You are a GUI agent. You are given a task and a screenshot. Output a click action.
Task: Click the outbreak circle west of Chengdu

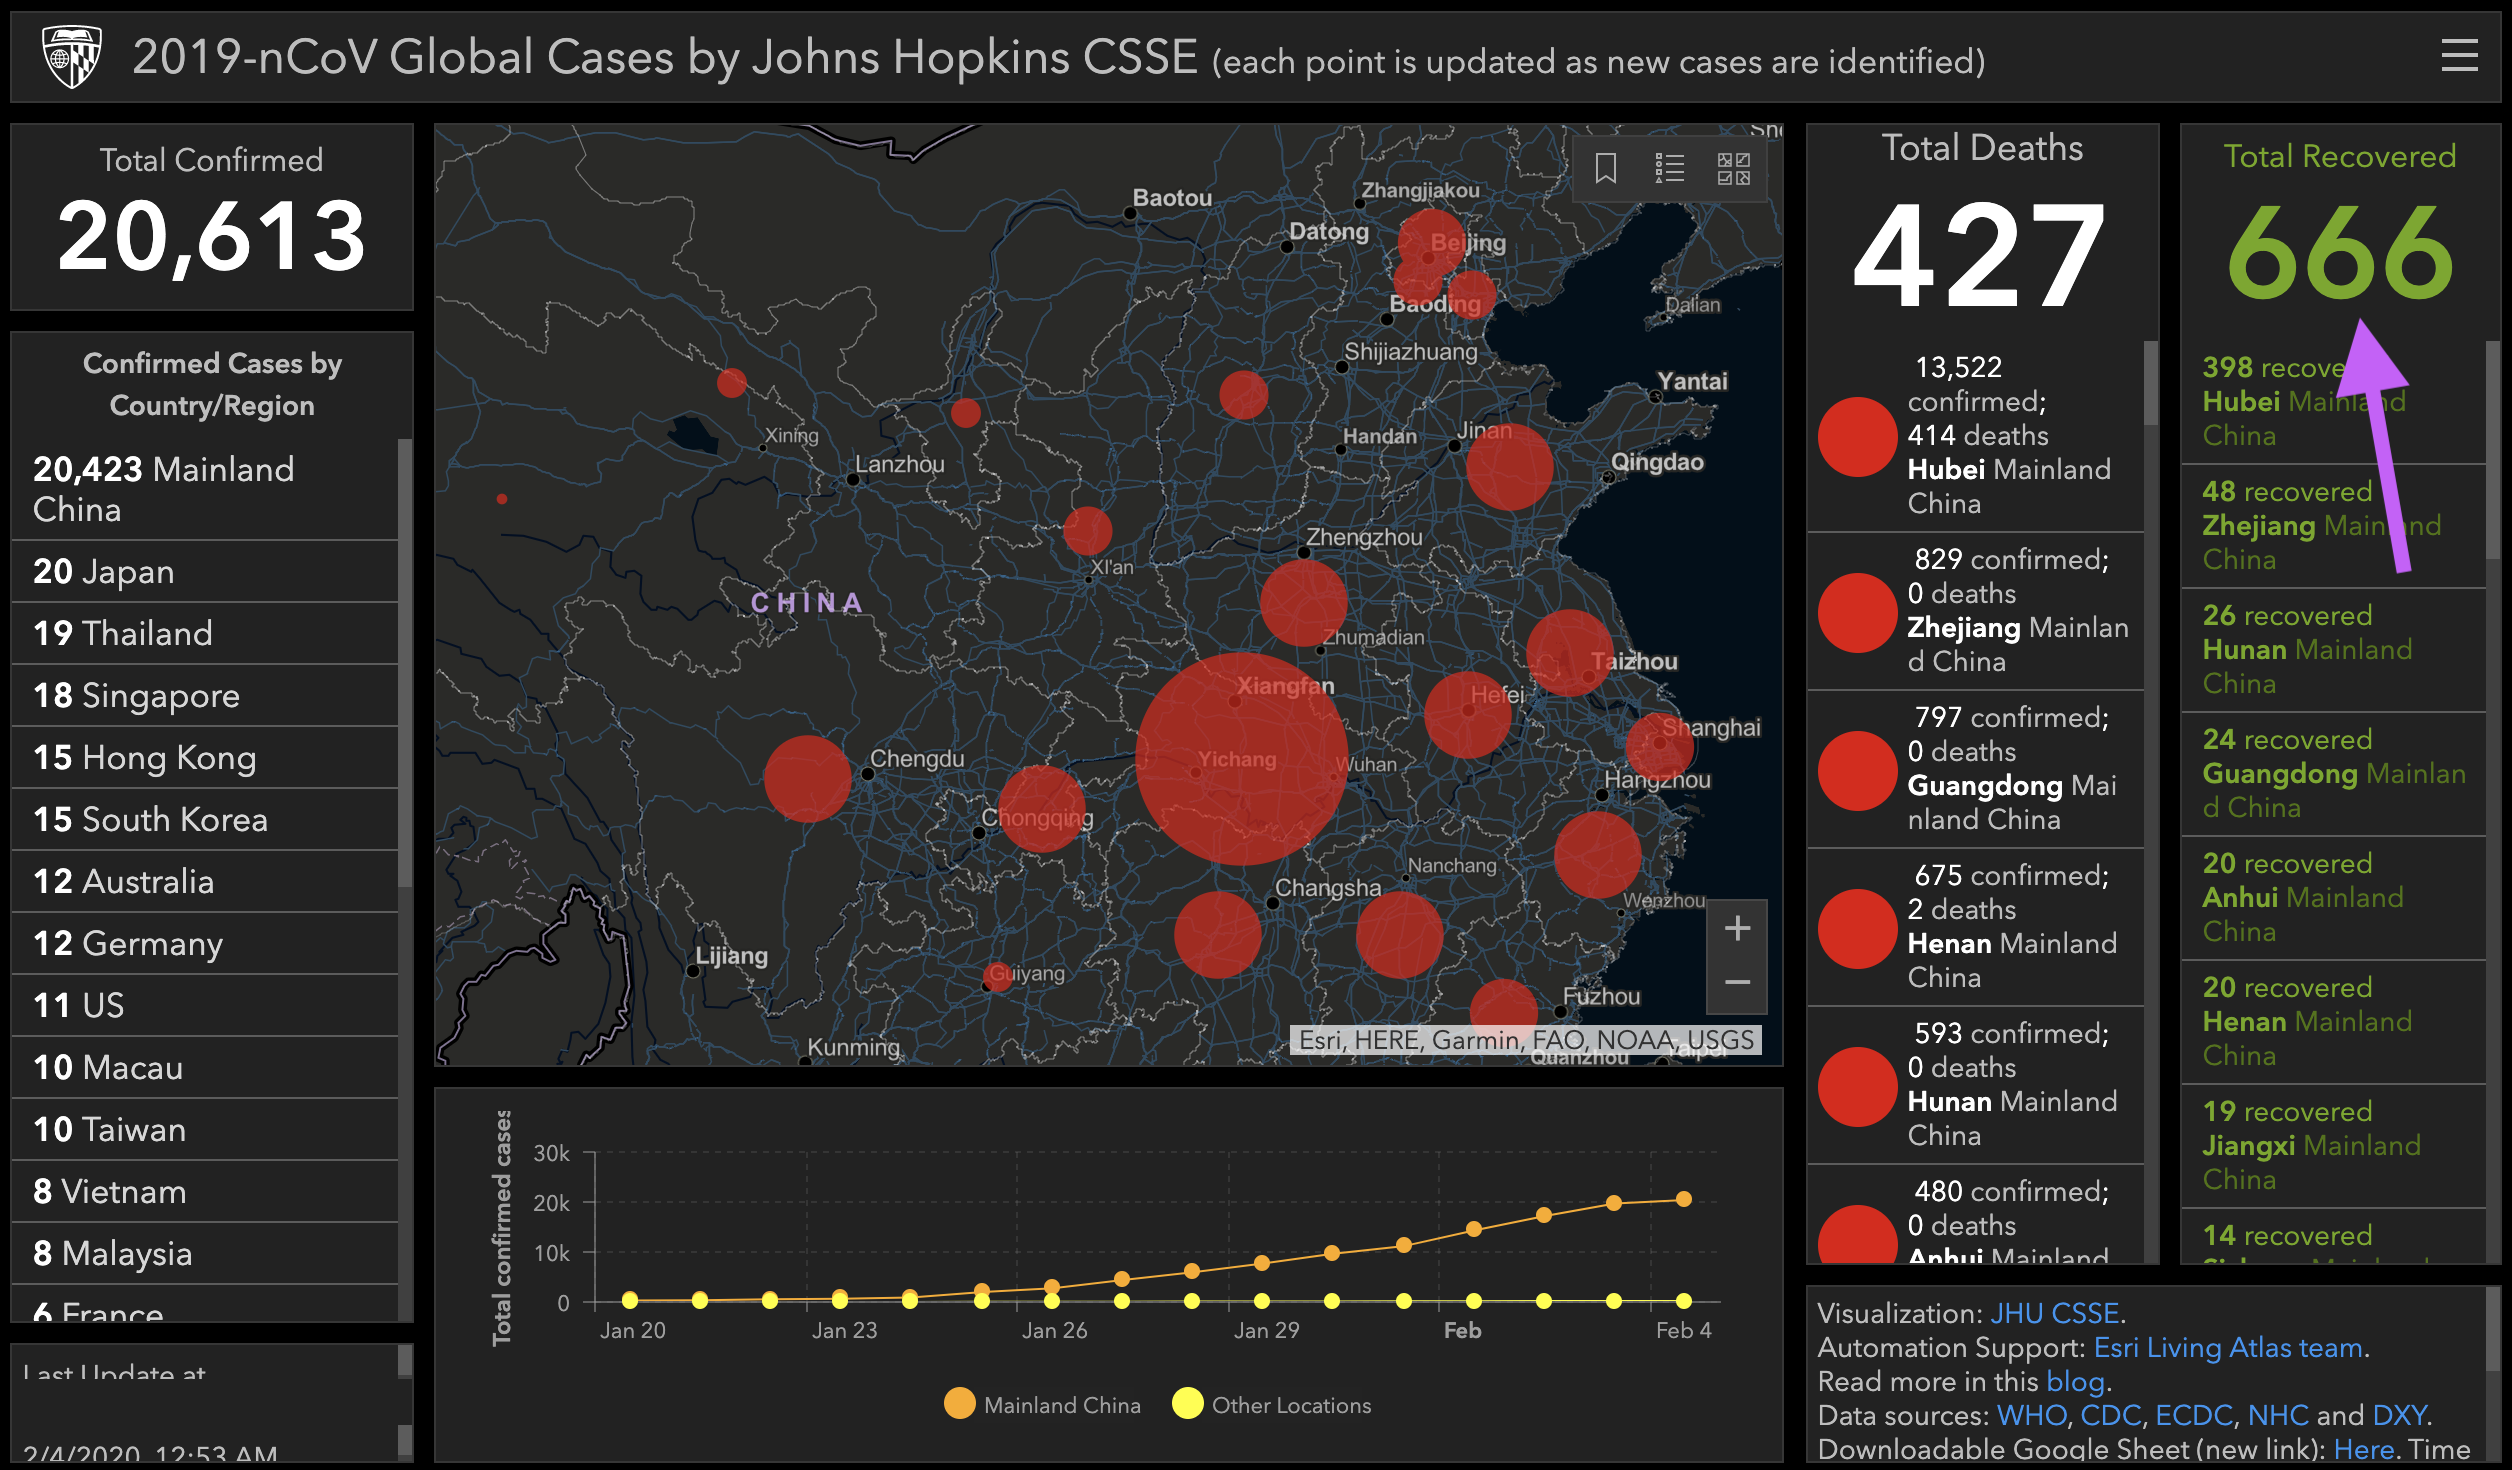808,779
